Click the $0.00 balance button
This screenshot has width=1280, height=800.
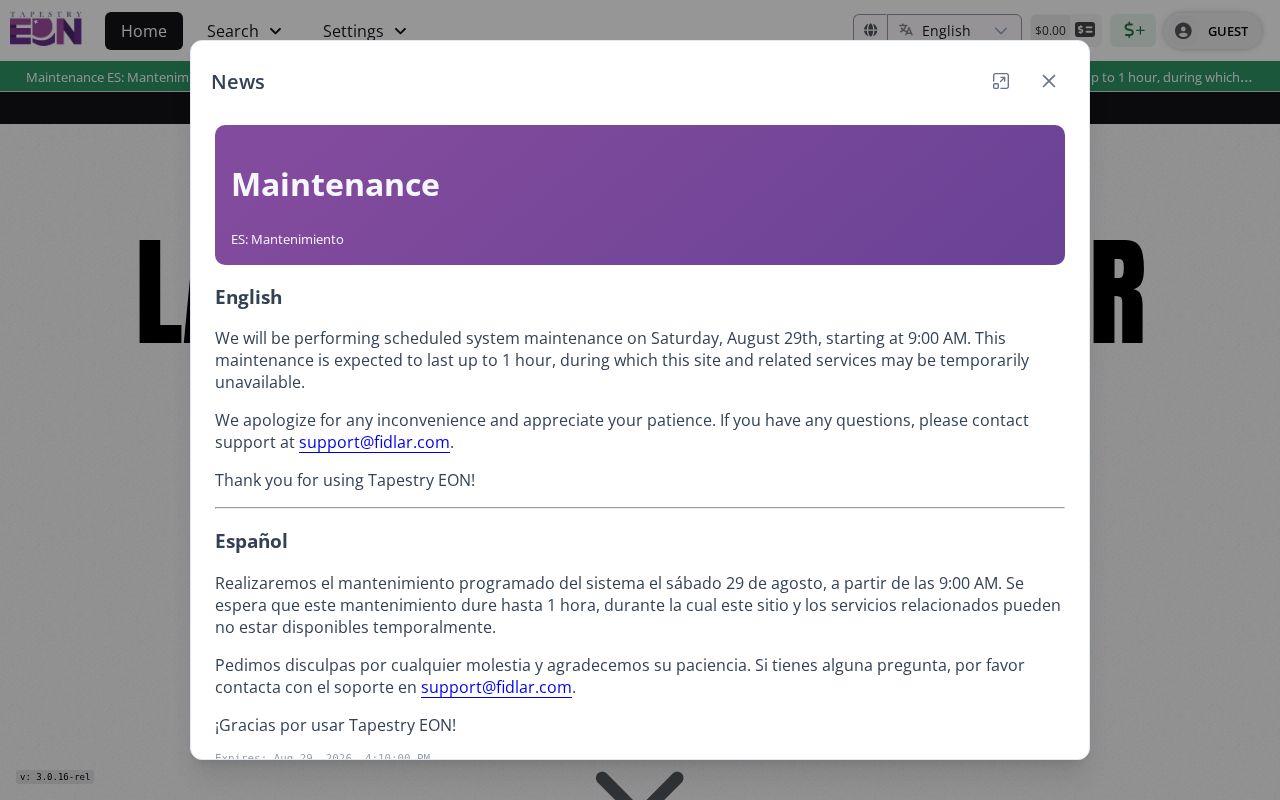click(x=1065, y=31)
